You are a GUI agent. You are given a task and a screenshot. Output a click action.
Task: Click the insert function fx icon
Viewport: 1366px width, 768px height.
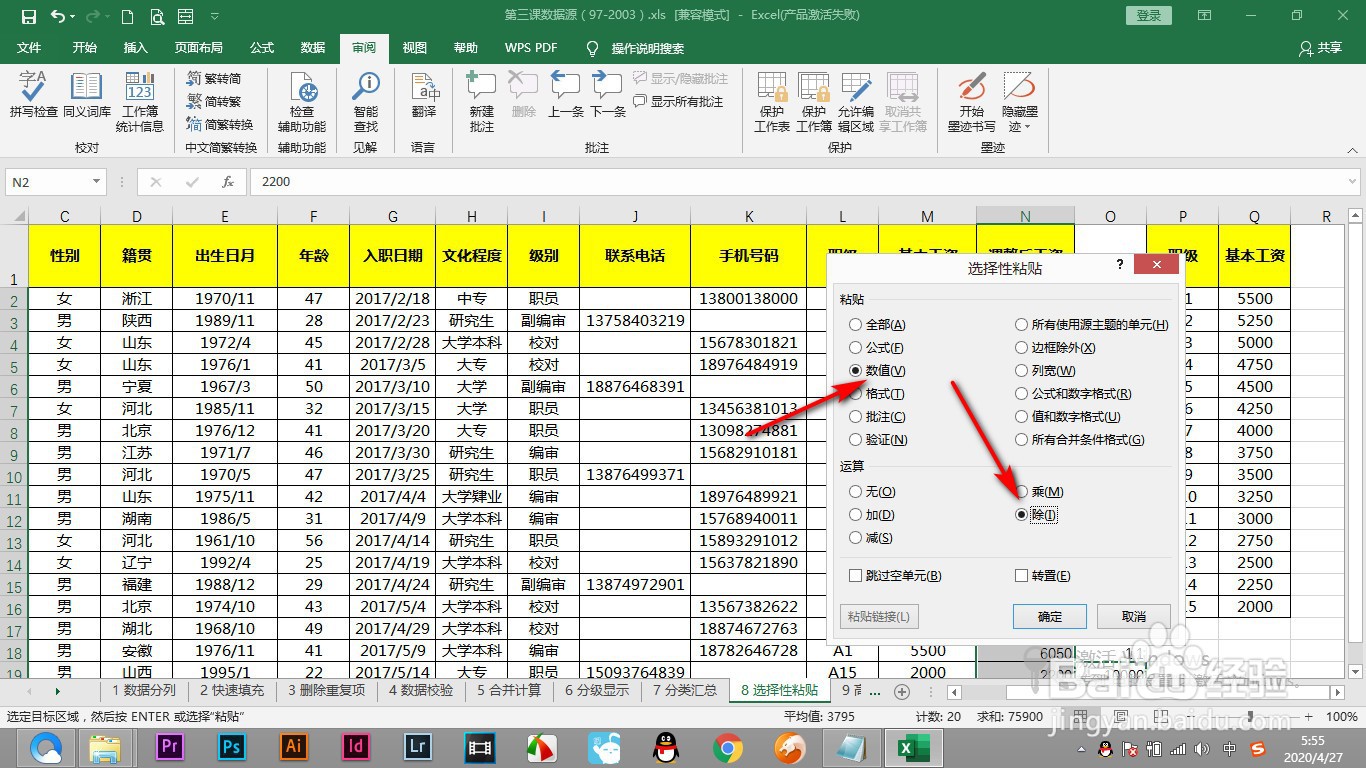tap(228, 182)
